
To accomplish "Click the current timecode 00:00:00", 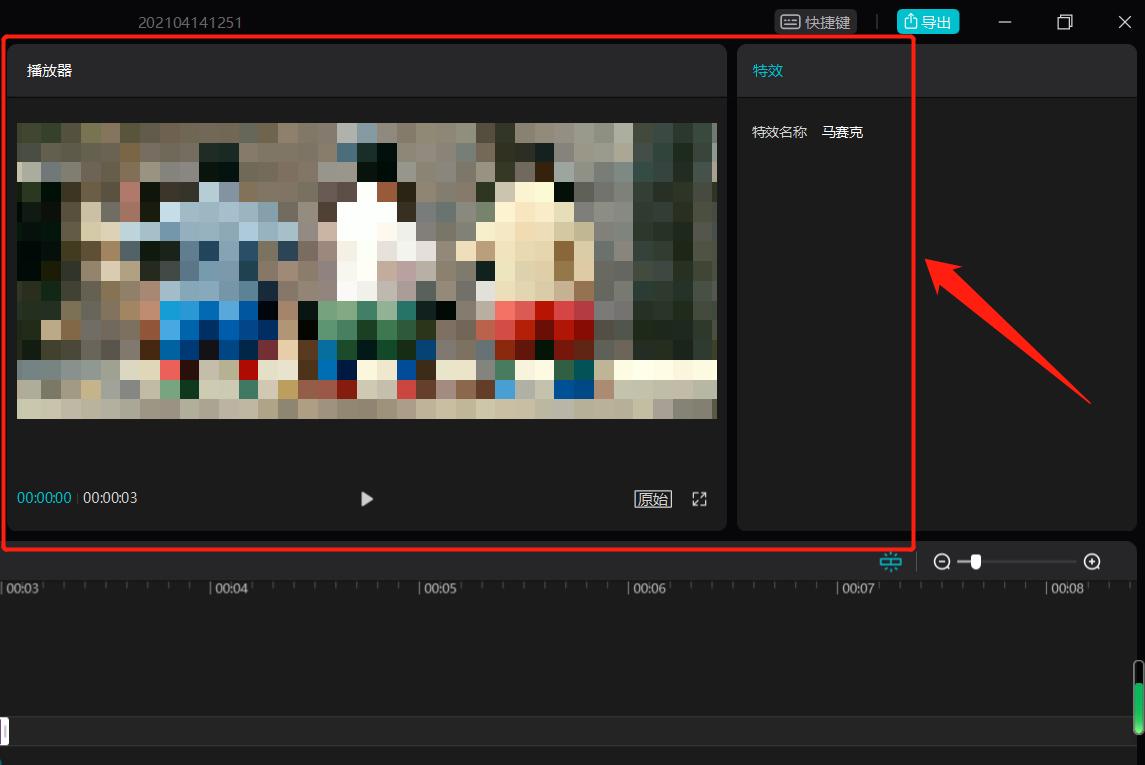I will click(44, 498).
